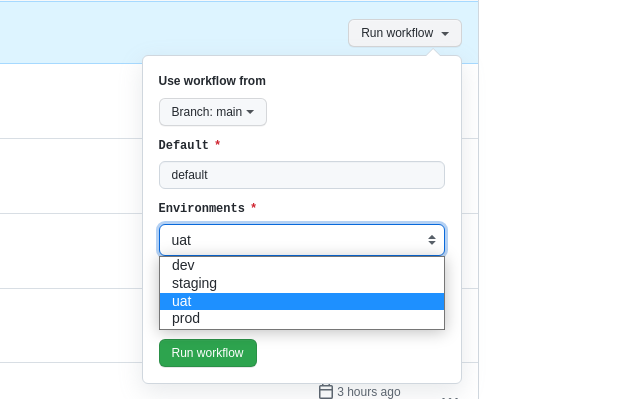Click the calendar icon beside 3 hours ago

tap(326, 391)
